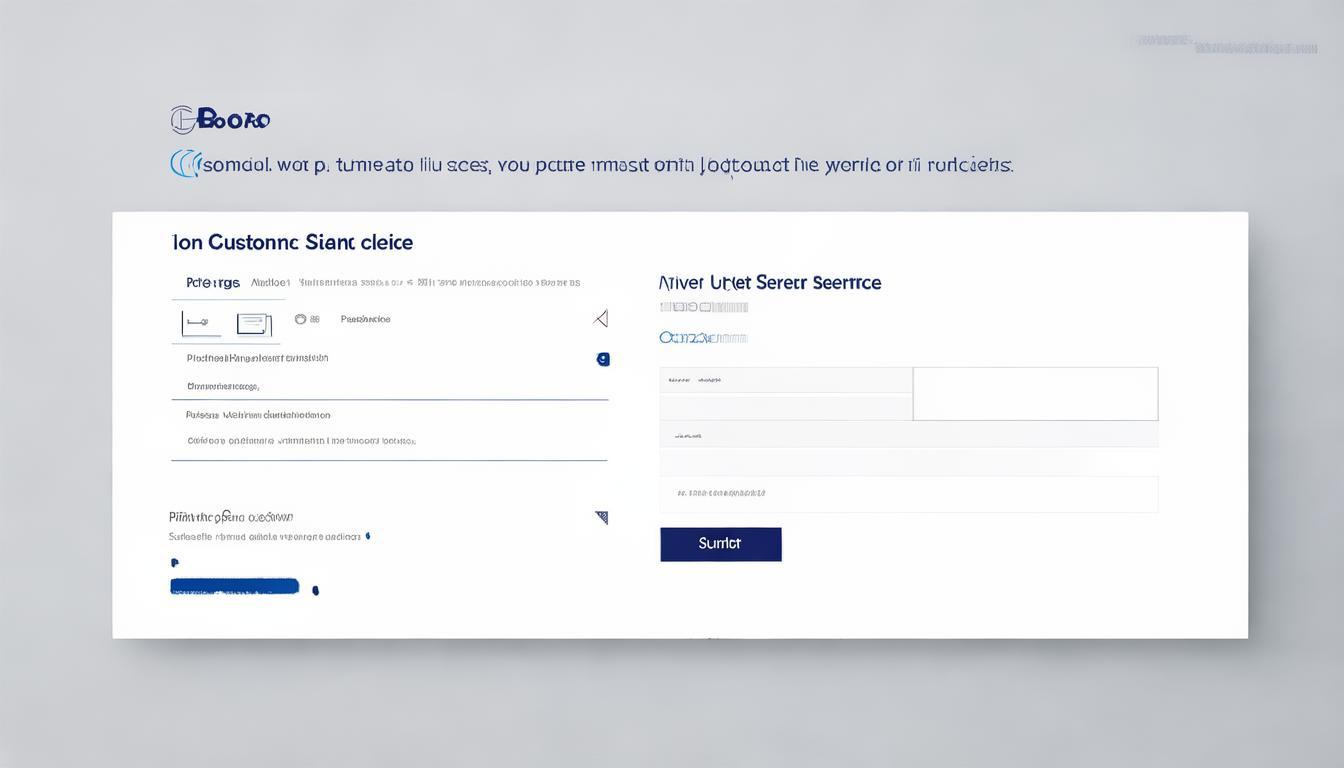Click the solid blue progress bar

pyautogui.click(x=235, y=586)
